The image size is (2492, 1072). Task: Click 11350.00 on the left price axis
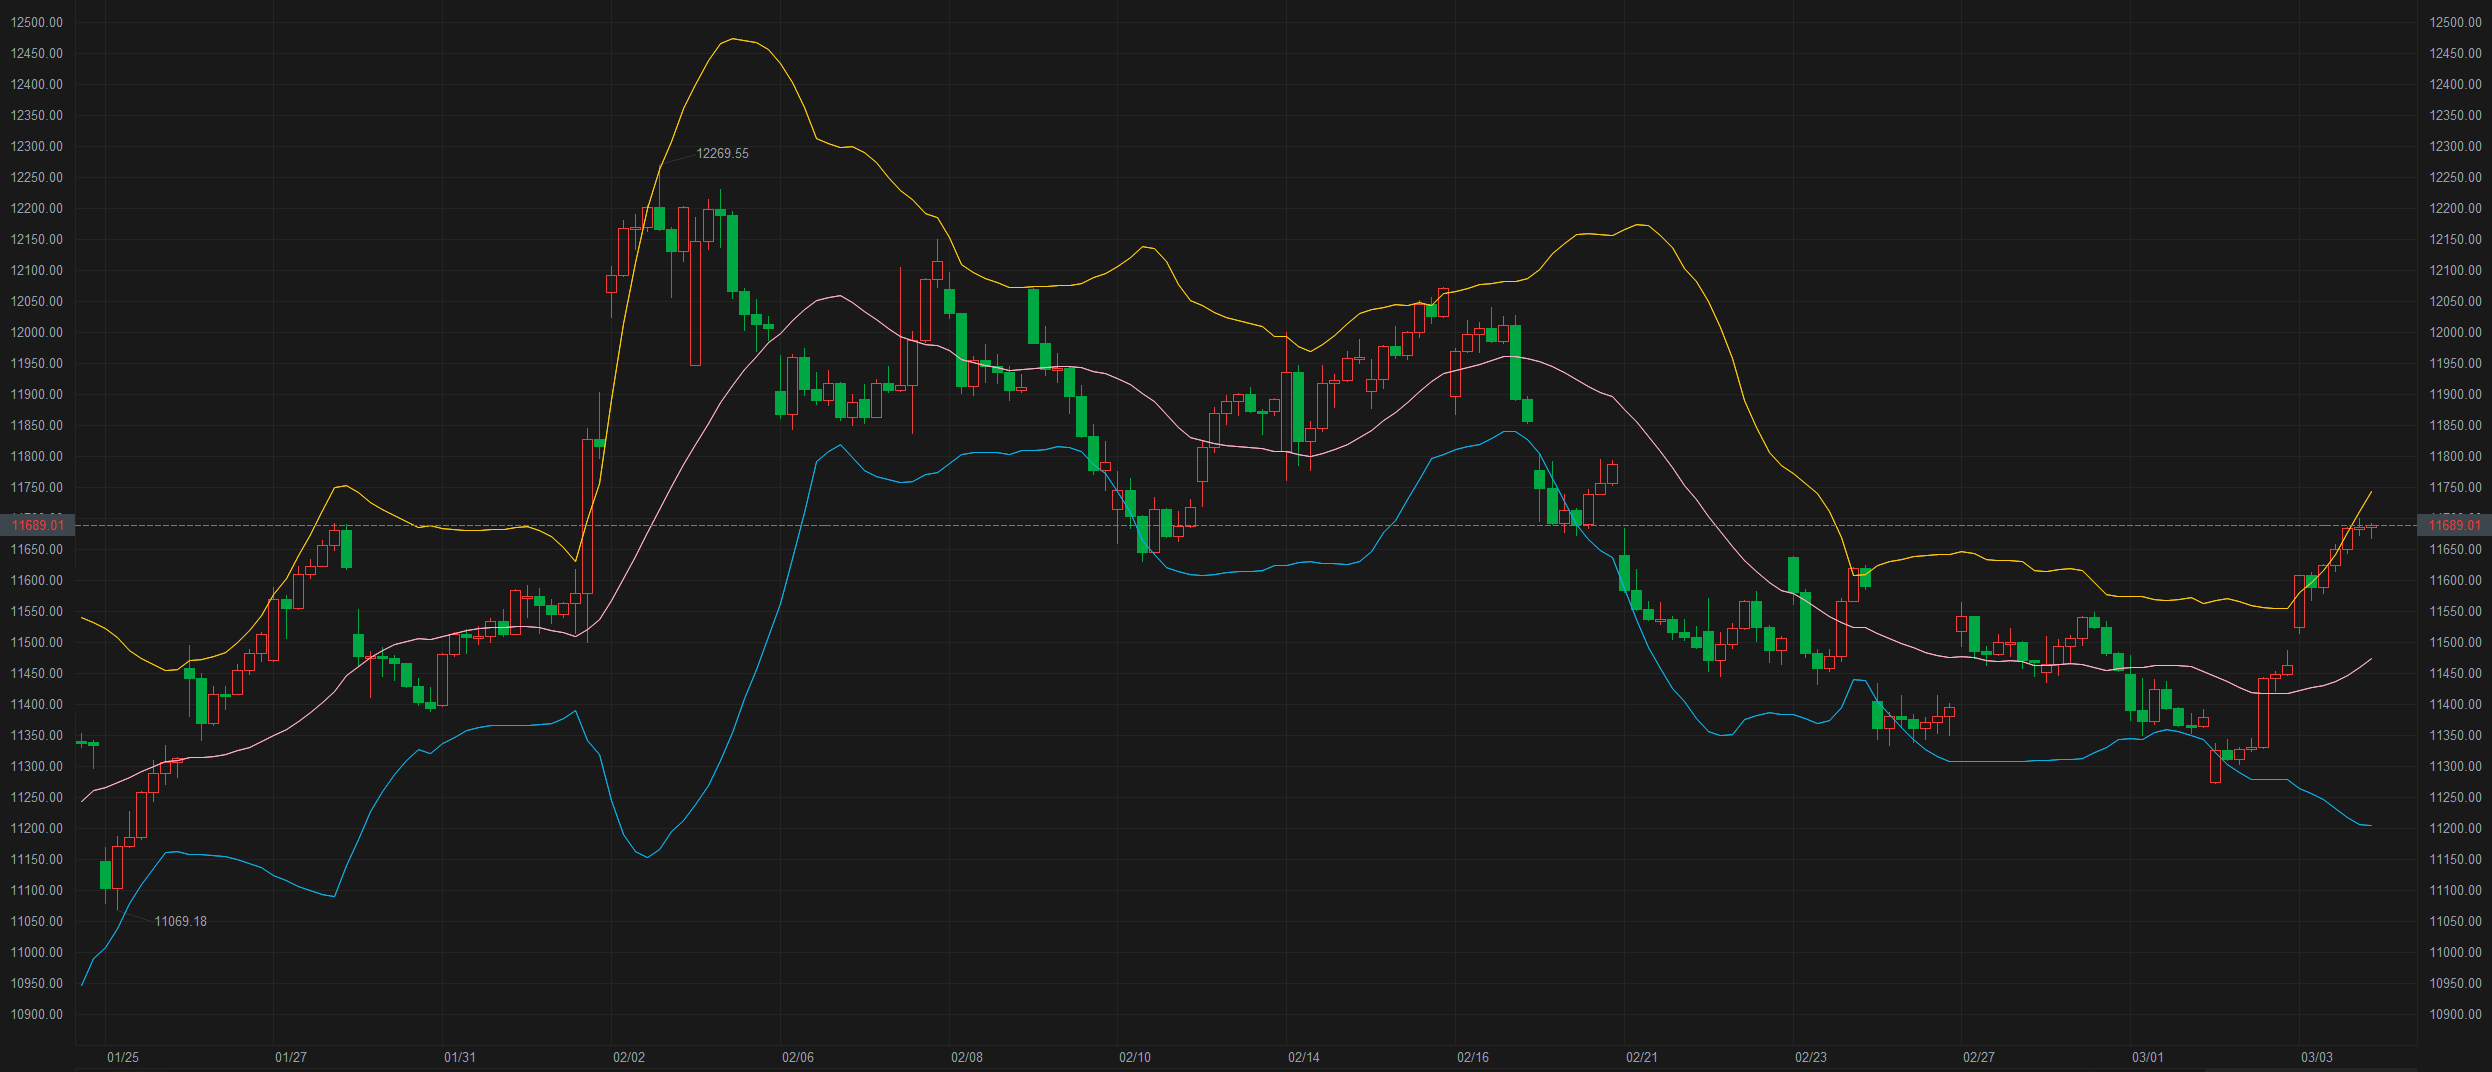coord(37,735)
